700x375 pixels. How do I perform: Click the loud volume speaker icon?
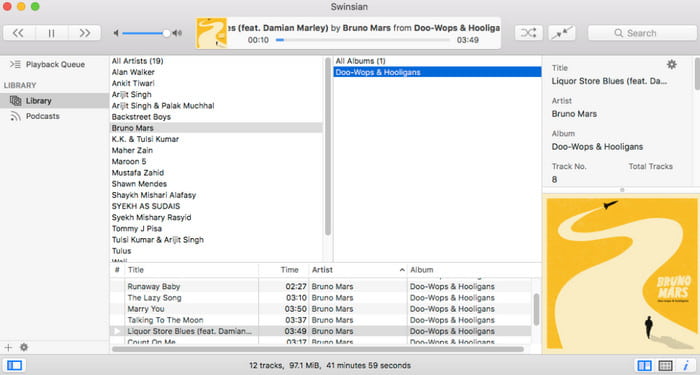(x=177, y=33)
